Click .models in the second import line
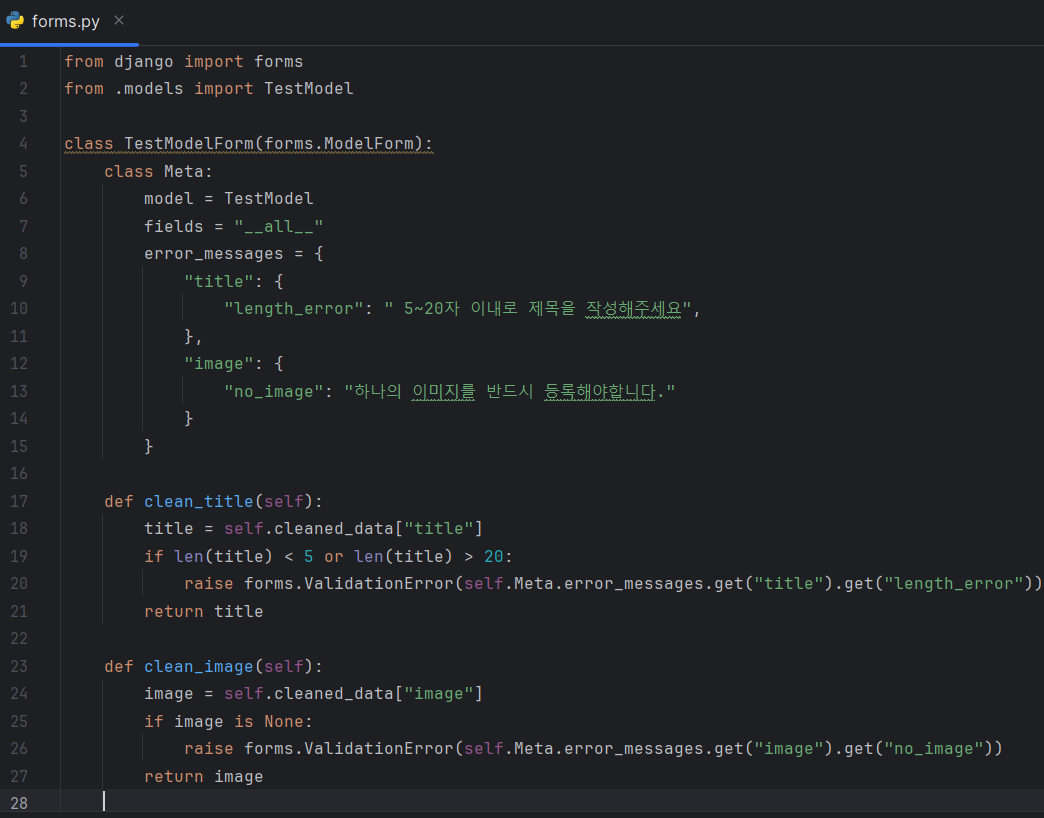The height and width of the screenshot is (818, 1044). coord(149,89)
